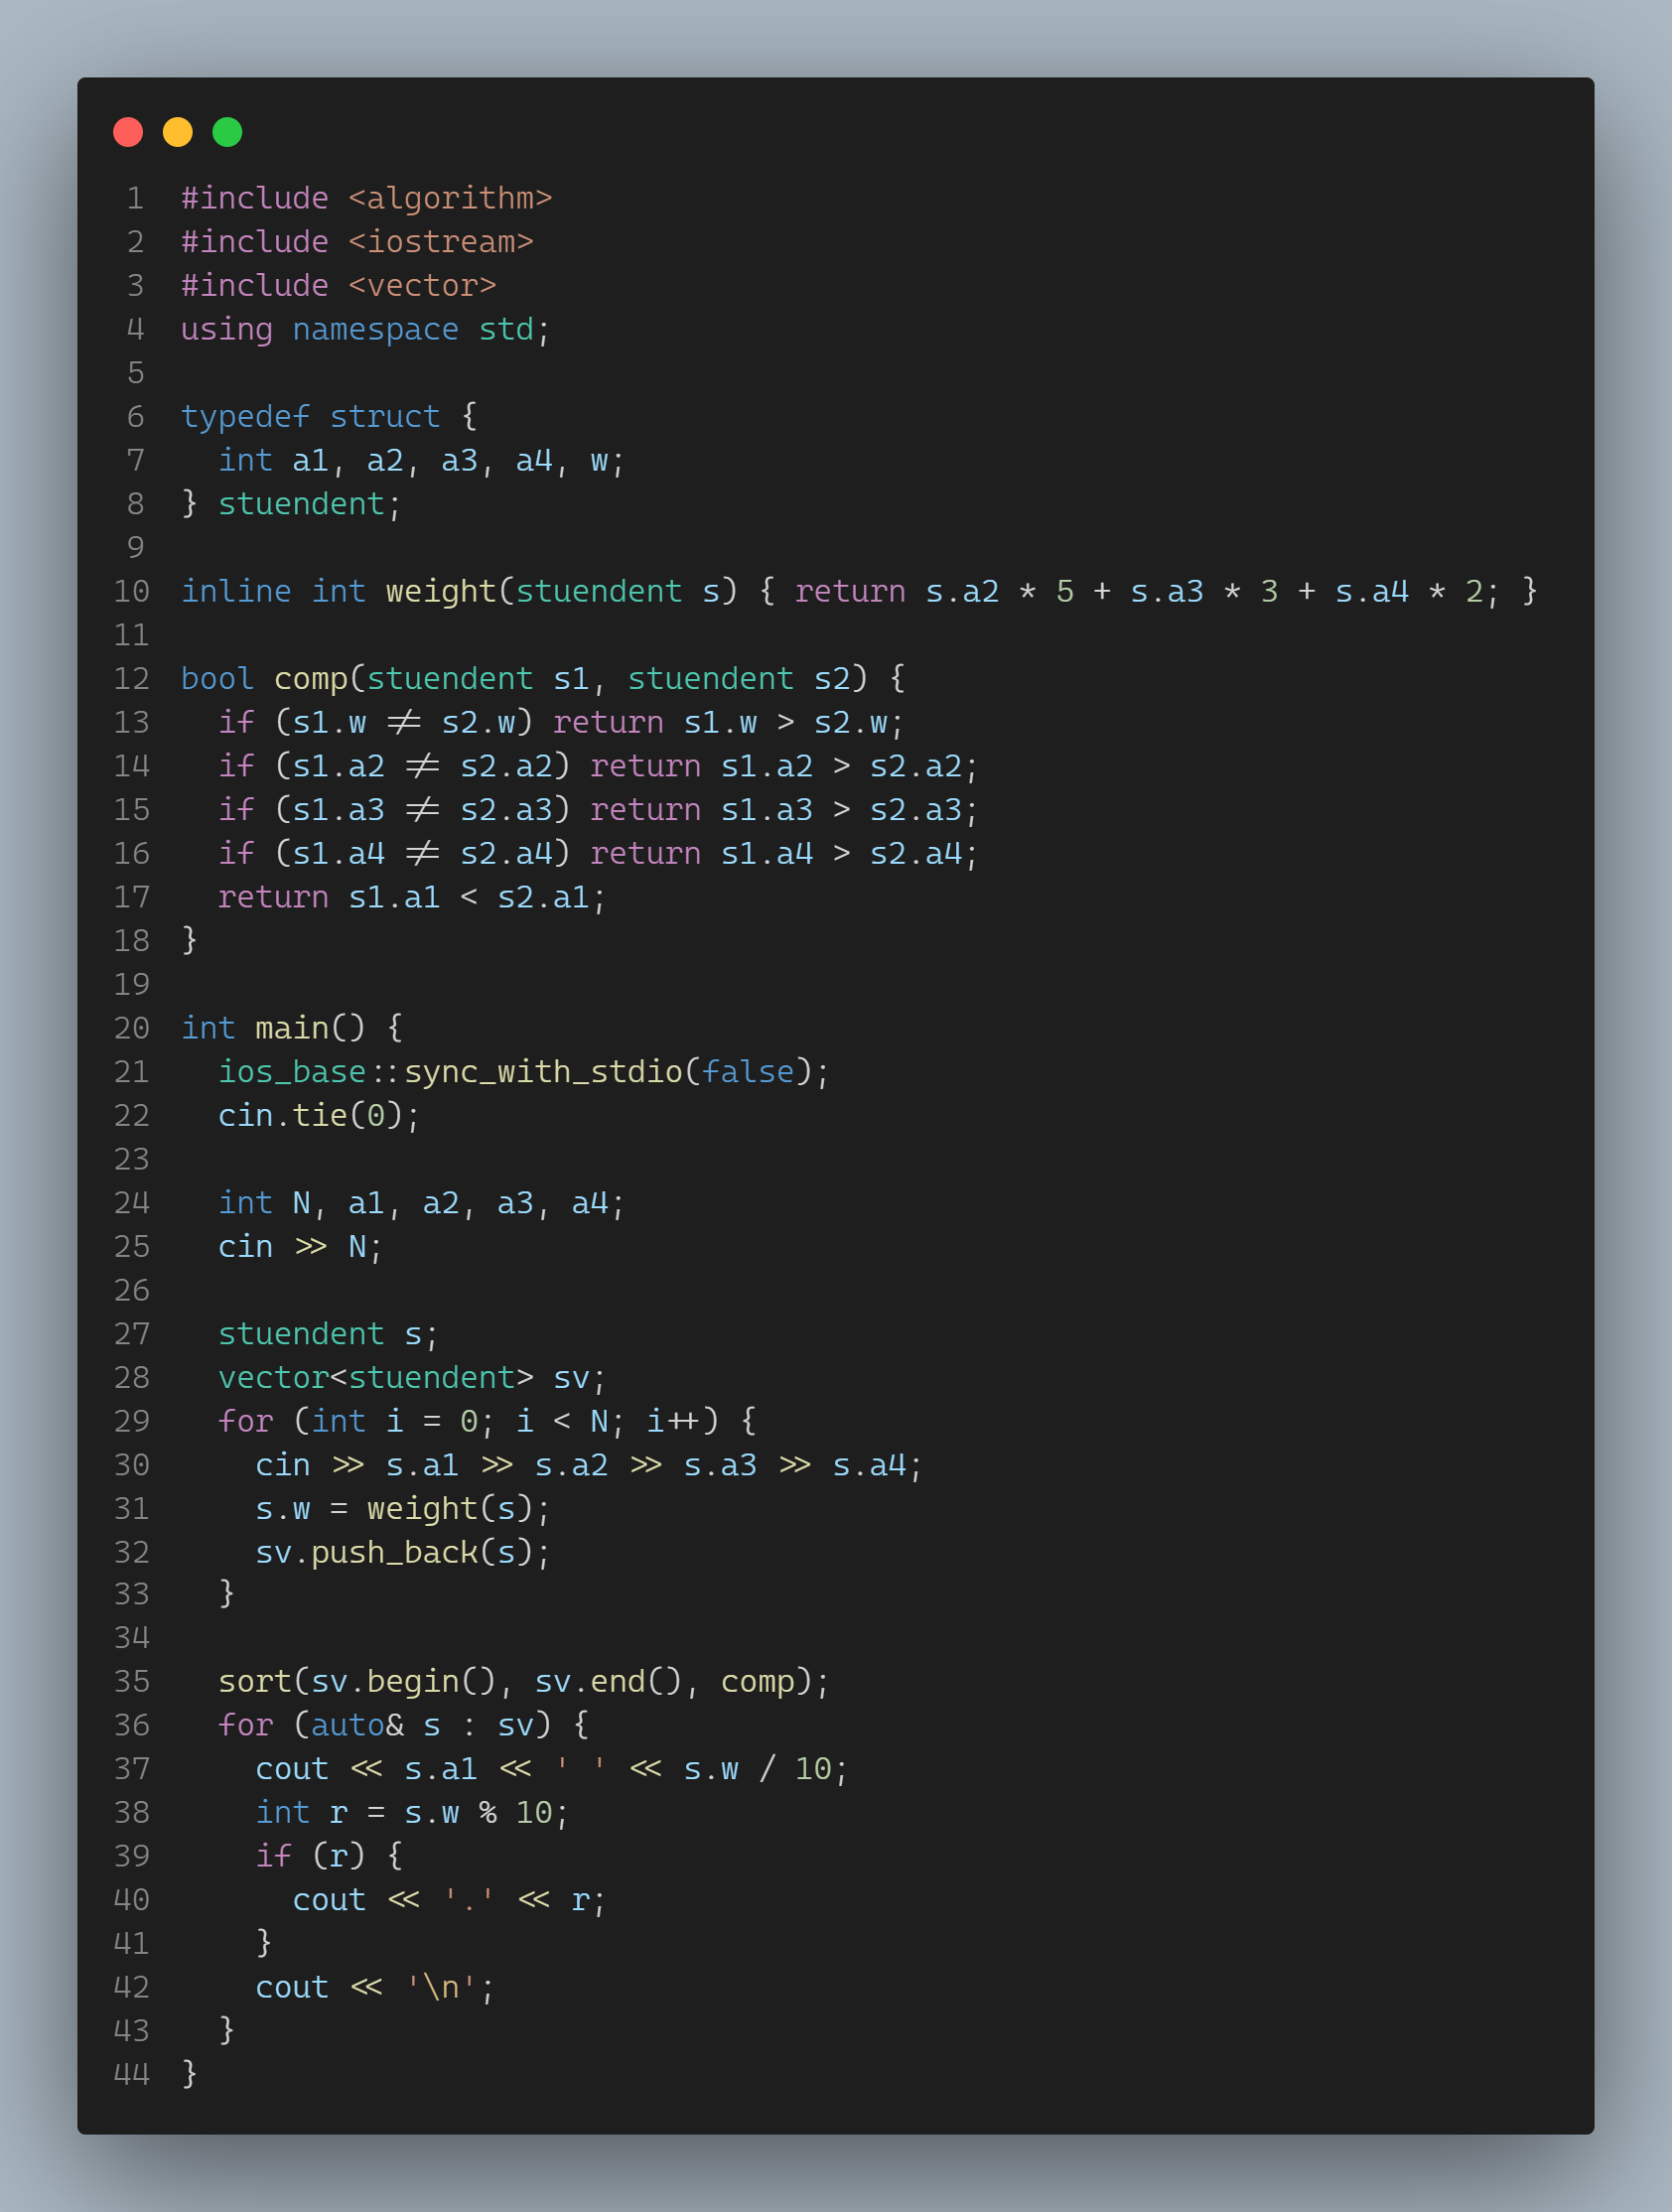This screenshot has width=1672, height=2212.
Task: Select the <algorithm> include header
Action: click(449, 198)
